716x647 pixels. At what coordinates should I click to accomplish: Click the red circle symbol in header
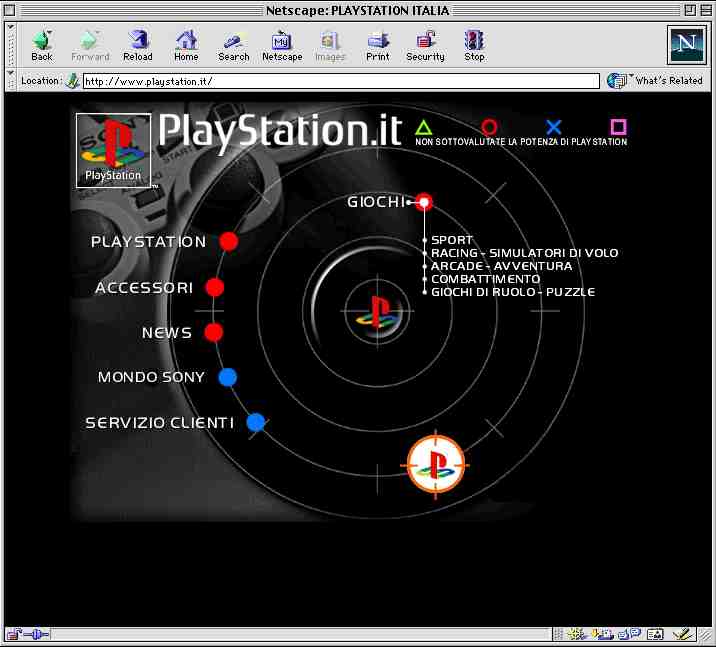tap(489, 127)
